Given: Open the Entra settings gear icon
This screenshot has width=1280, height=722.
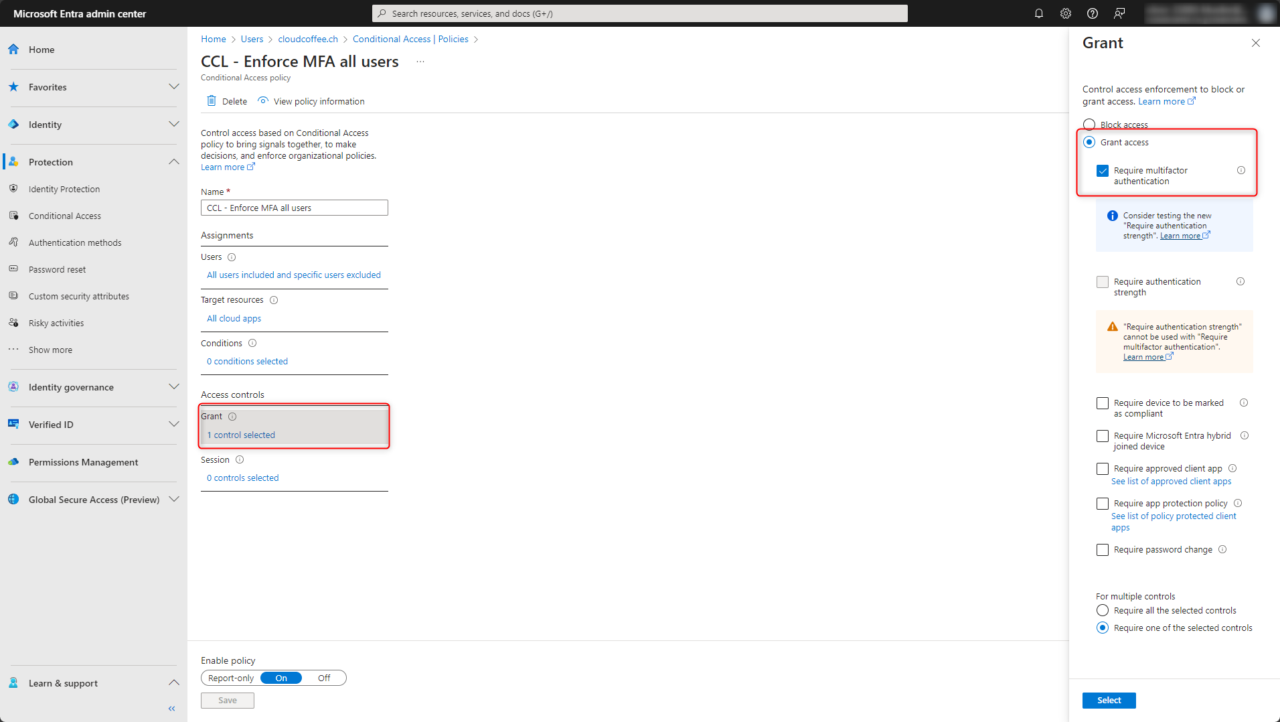Looking at the screenshot, I should [x=1065, y=13].
